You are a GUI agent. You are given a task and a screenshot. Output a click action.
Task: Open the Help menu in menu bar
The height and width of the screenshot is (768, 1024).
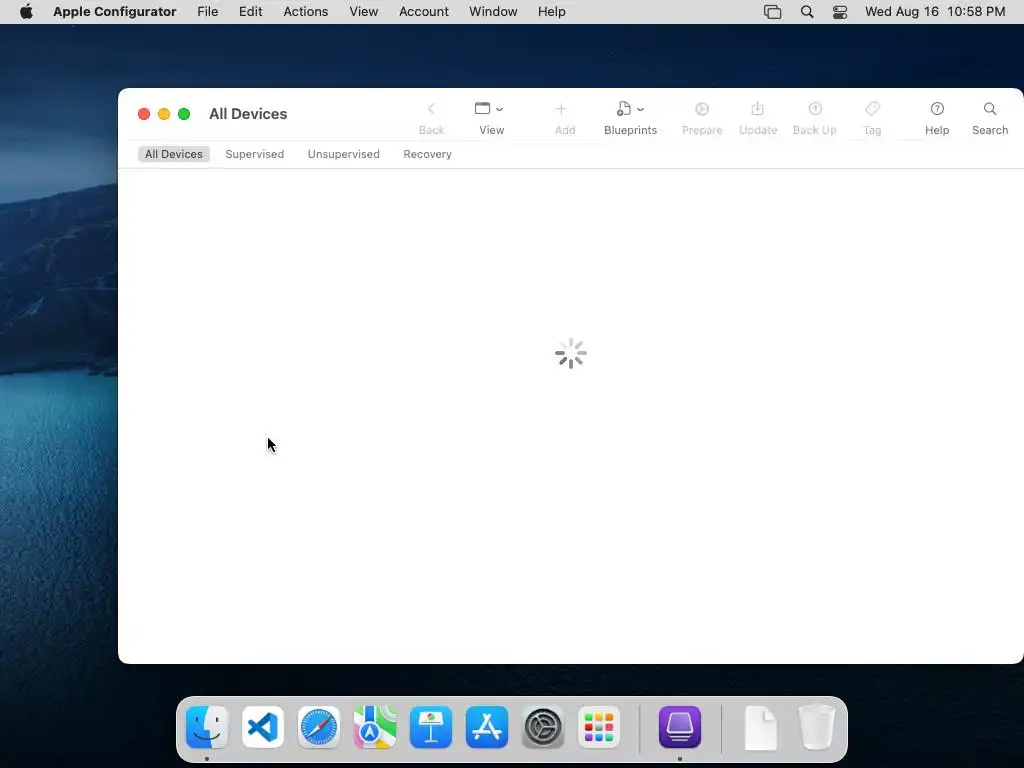pyautogui.click(x=552, y=12)
